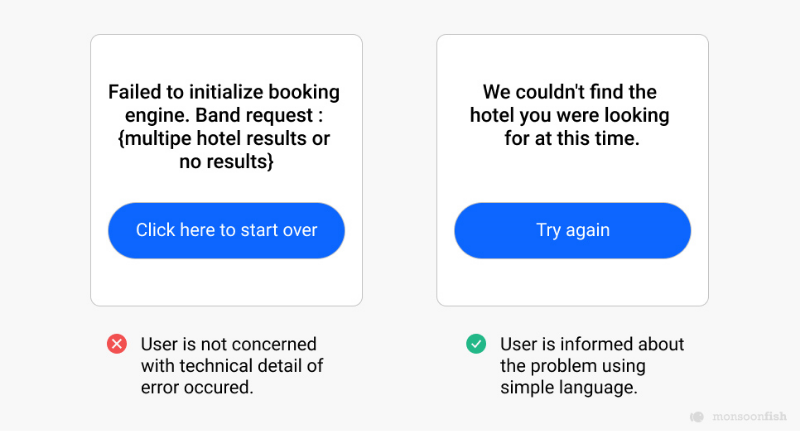Click 'User is not concerned' caption line
Image resolution: width=800 pixels, height=431 pixels.
click(x=229, y=344)
